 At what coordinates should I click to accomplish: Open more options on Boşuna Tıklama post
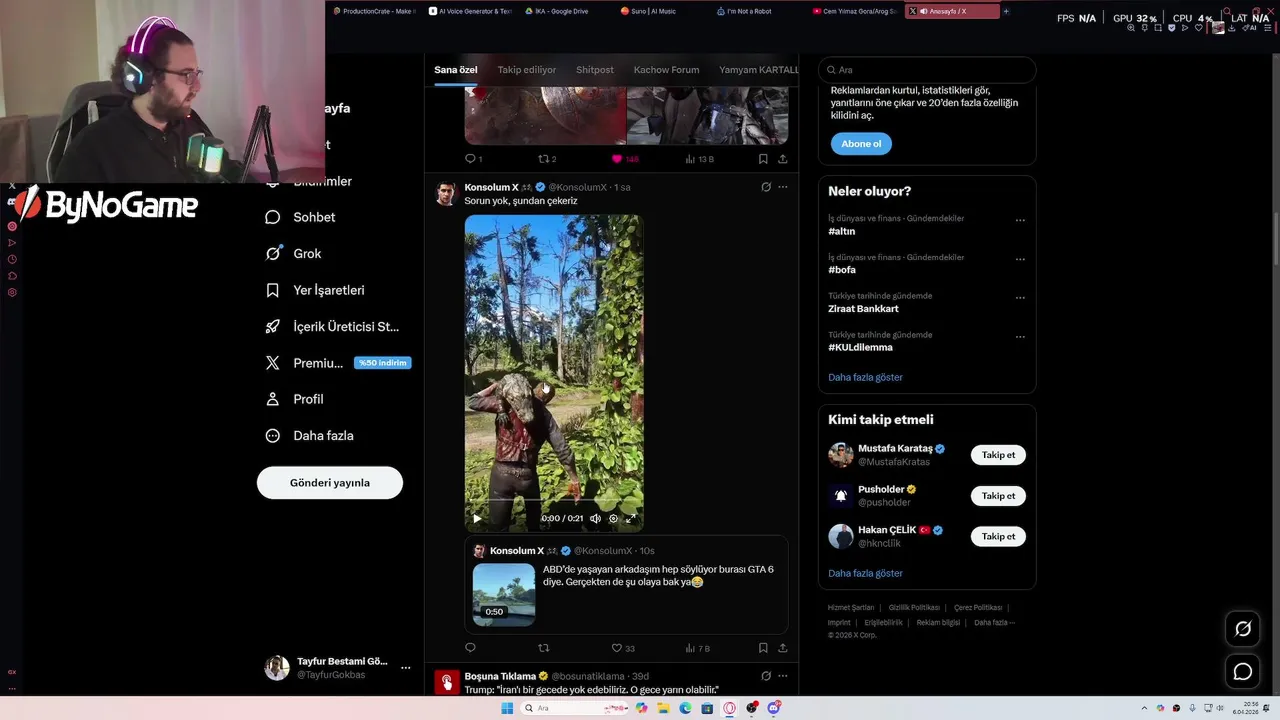click(x=783, y=676)
